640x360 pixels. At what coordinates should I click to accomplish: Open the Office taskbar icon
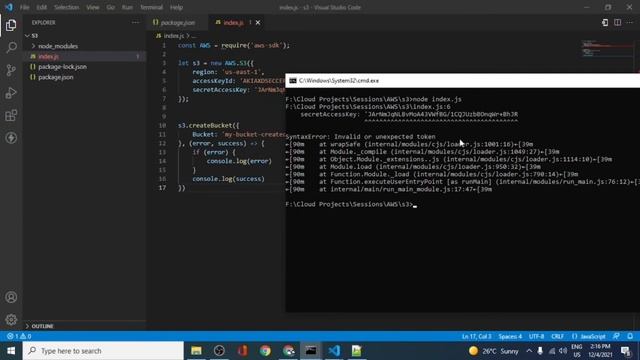point(242,351)
